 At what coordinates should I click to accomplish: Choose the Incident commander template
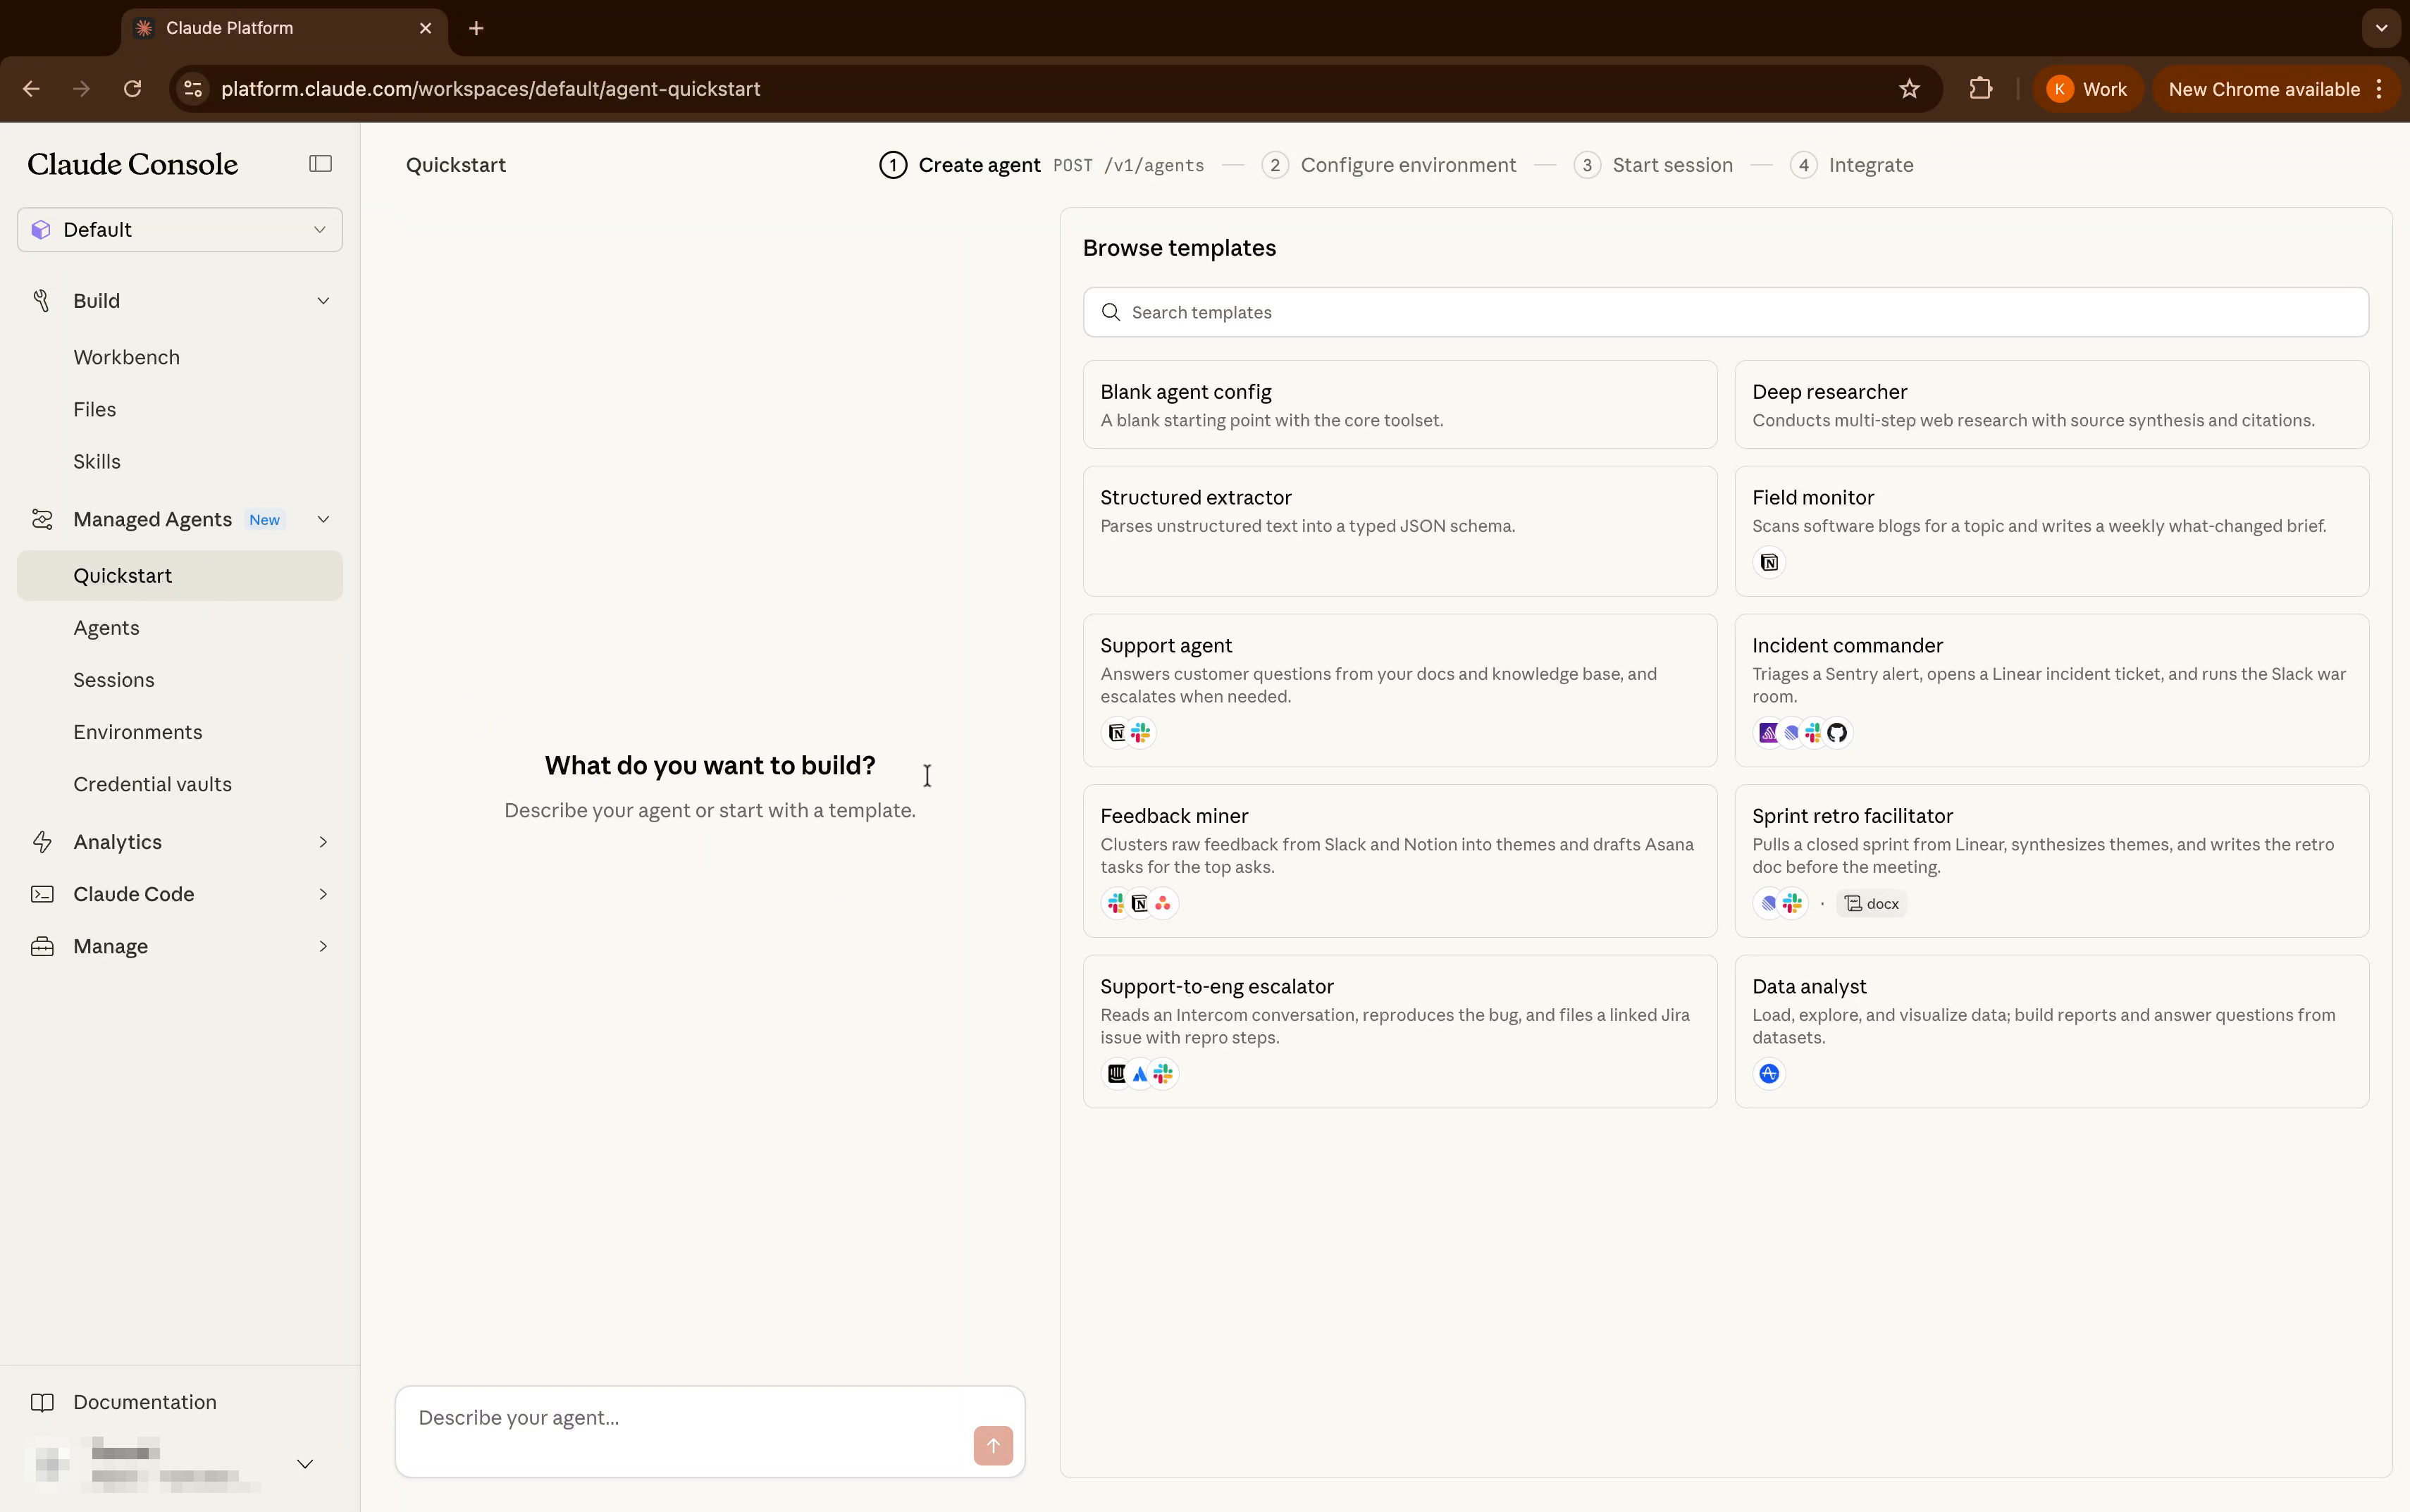(2051, 690)
